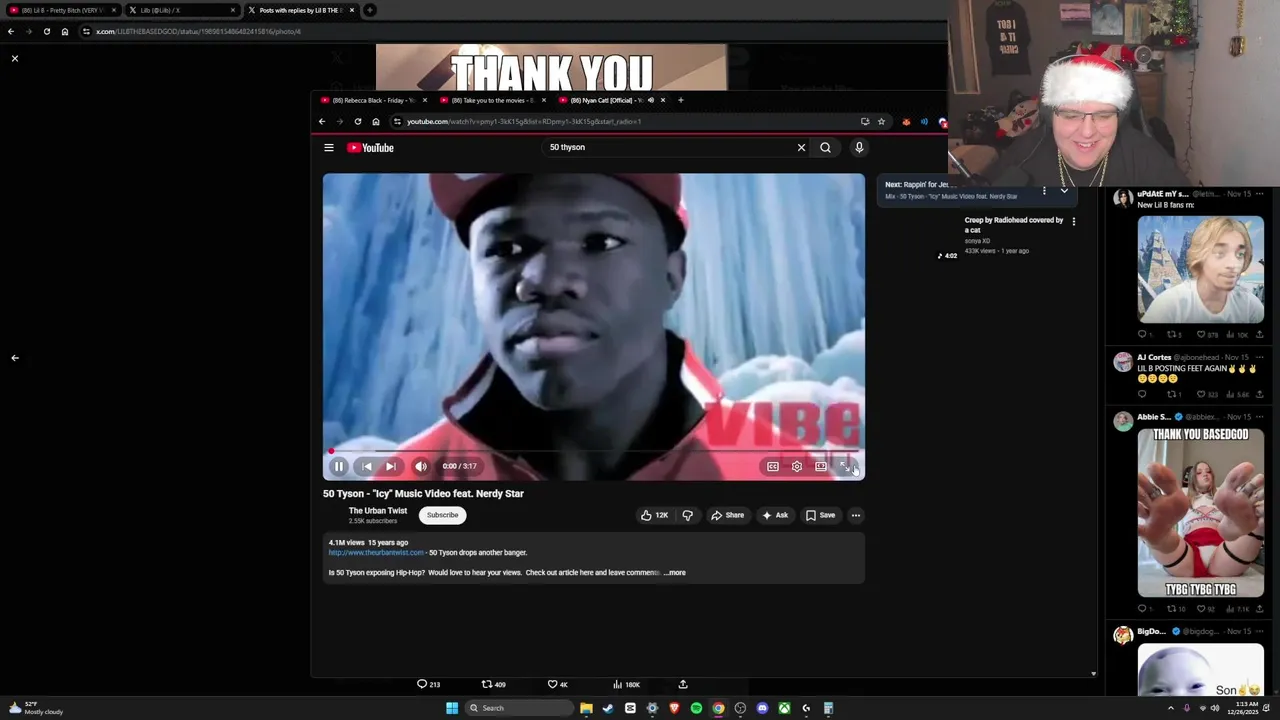Mute the video volume
1280x720 pixels.
421,466
